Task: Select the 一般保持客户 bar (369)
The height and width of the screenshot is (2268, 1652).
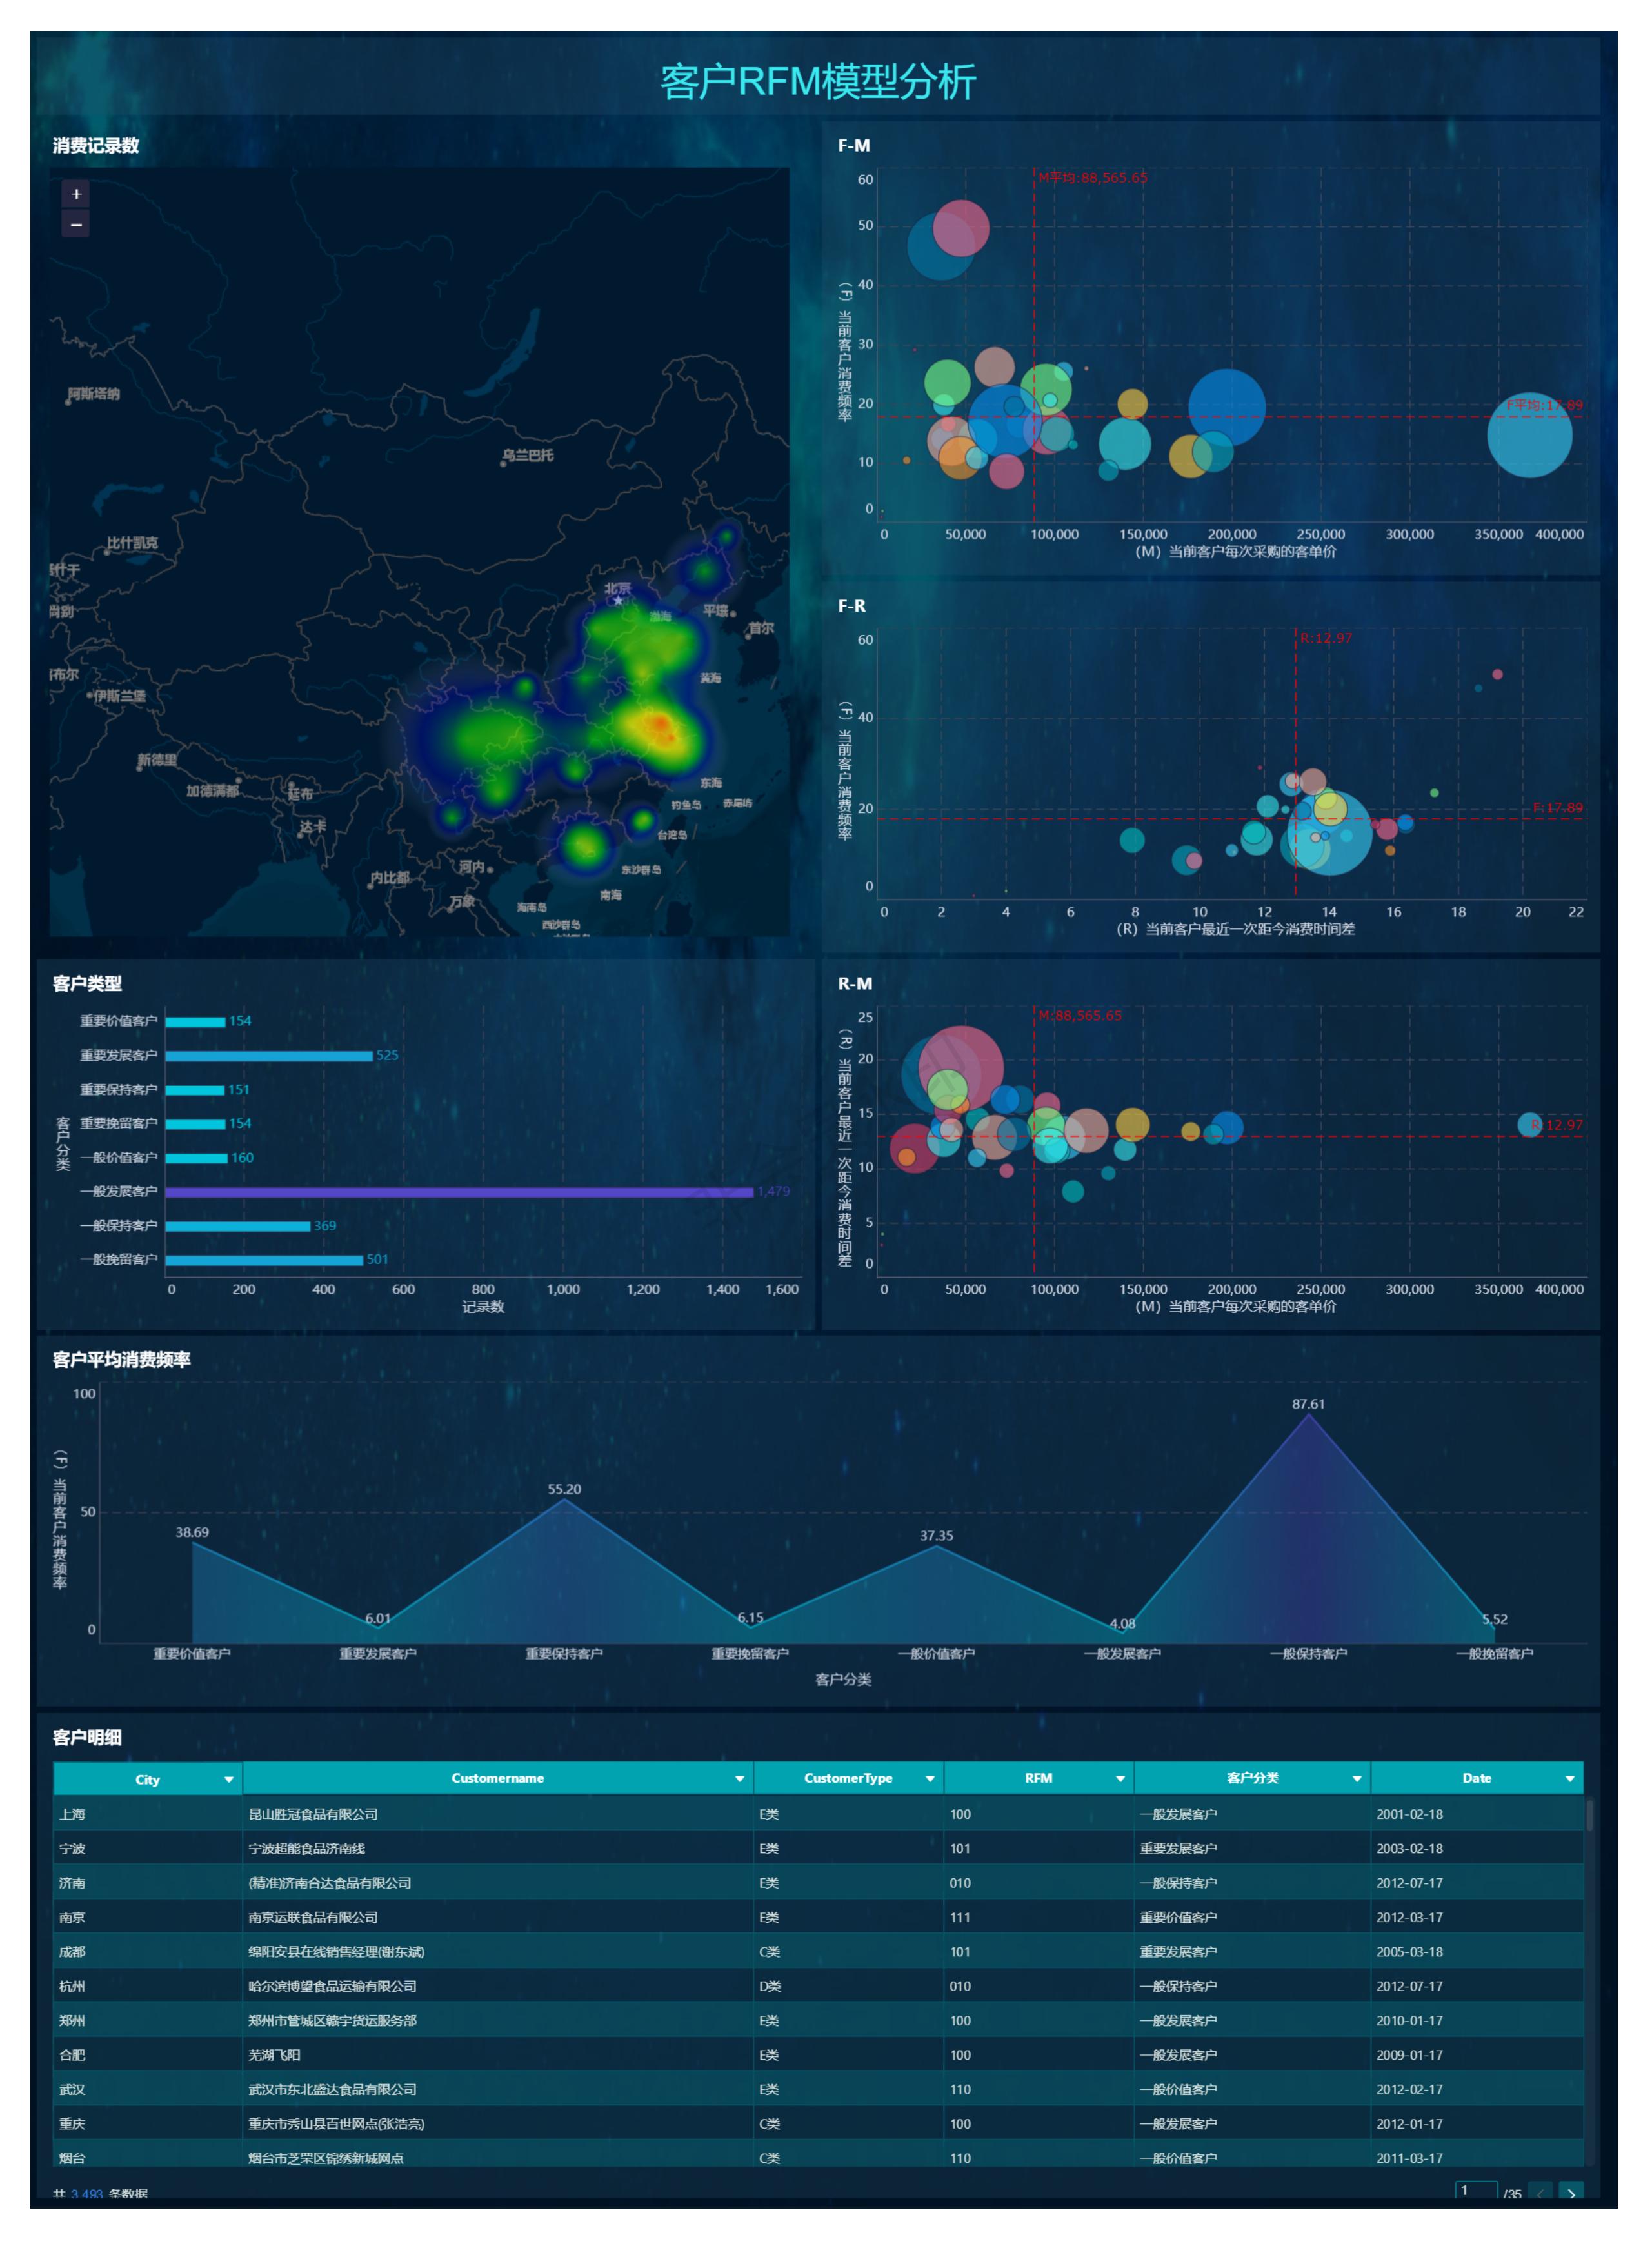Action: 238,1226
